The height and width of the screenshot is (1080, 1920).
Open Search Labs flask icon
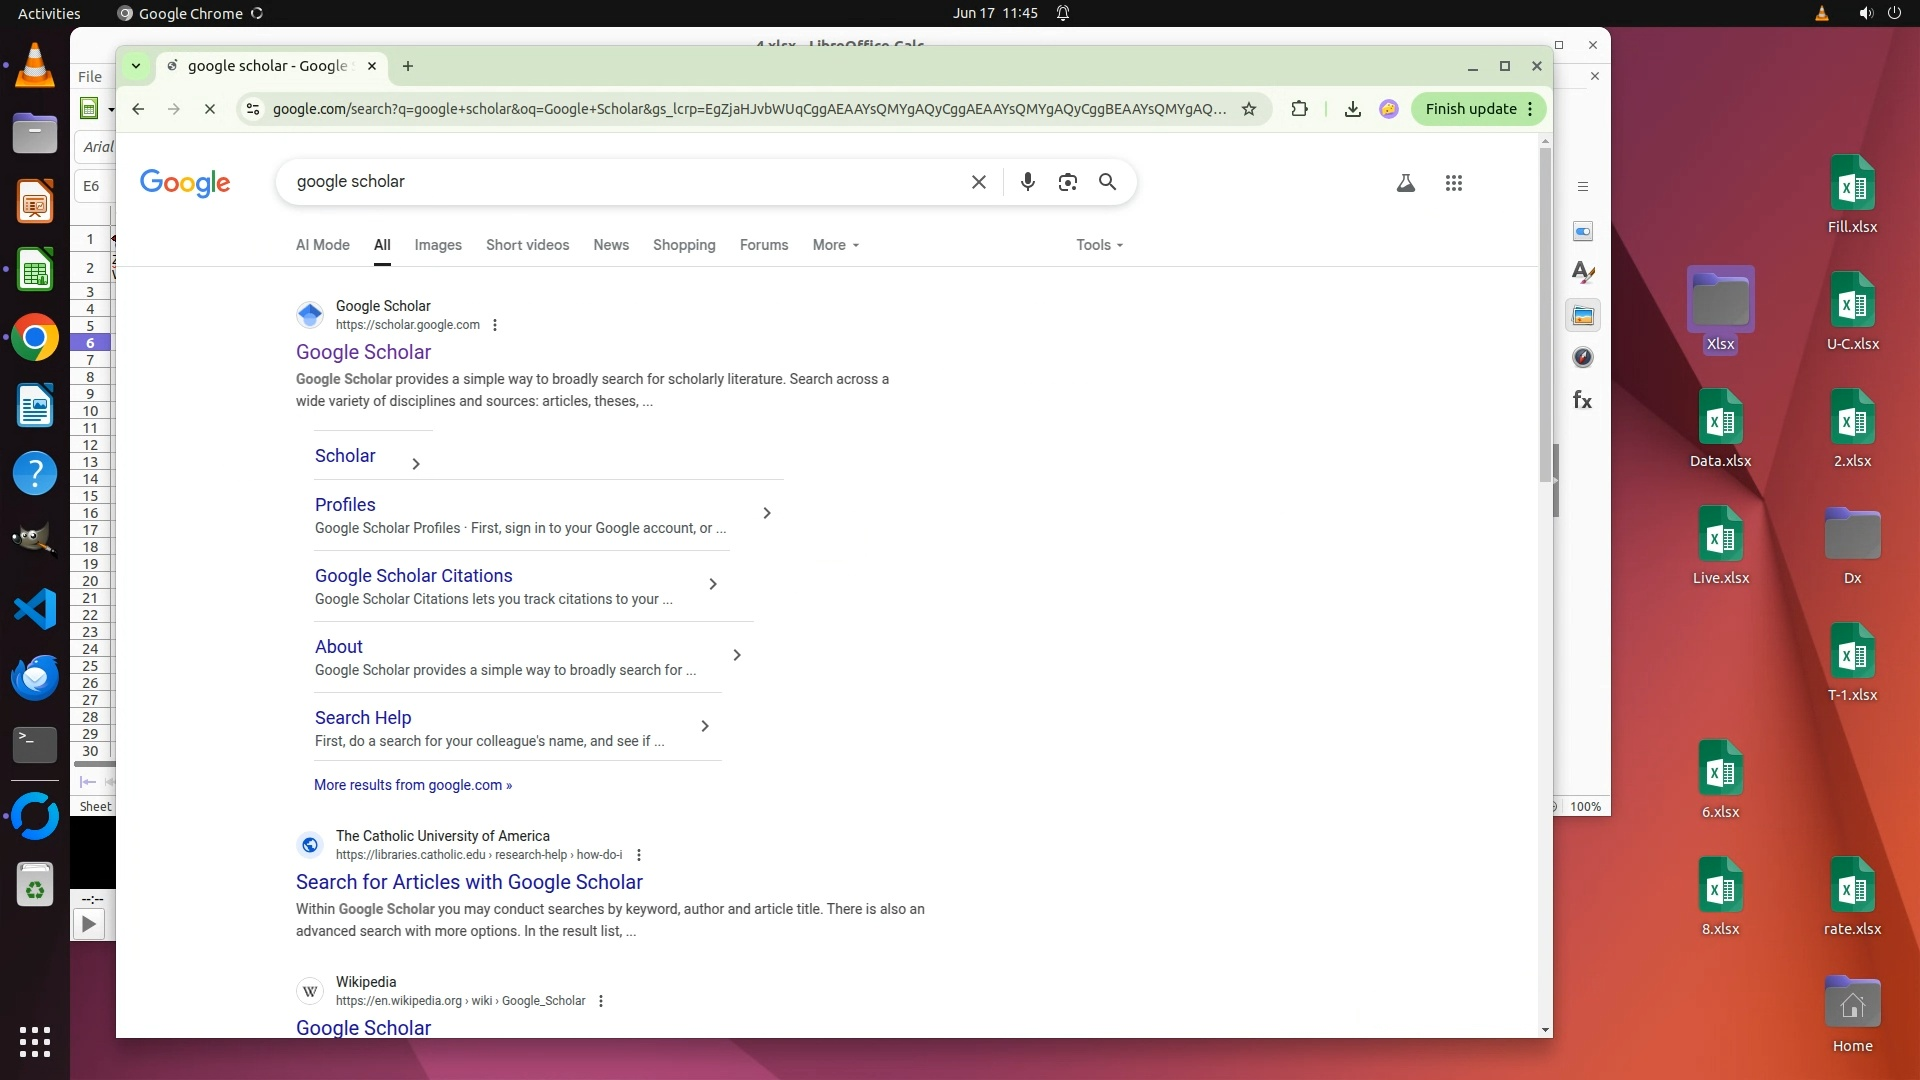1405,183
